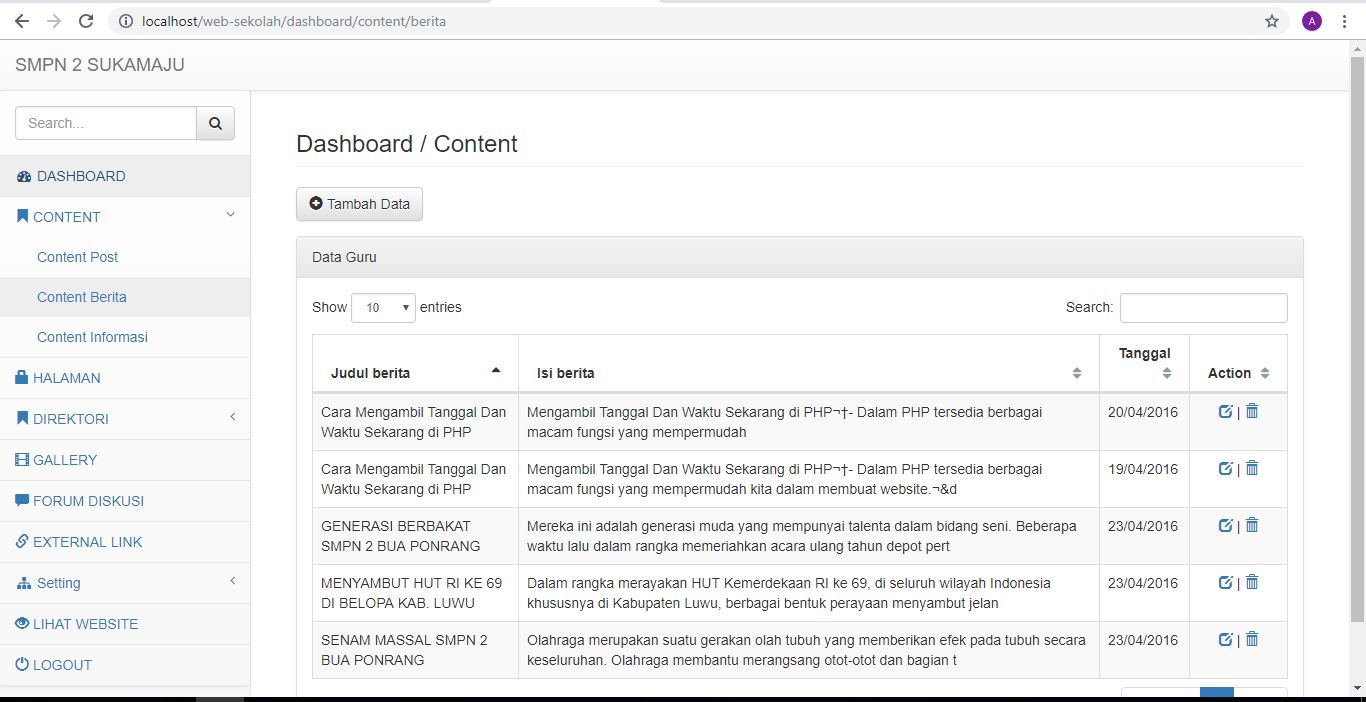Open Content Post from sidebar
Image resolution: width=1366 pixels, height=702 pixels.
pyautogui.click(x=77, y=257)
